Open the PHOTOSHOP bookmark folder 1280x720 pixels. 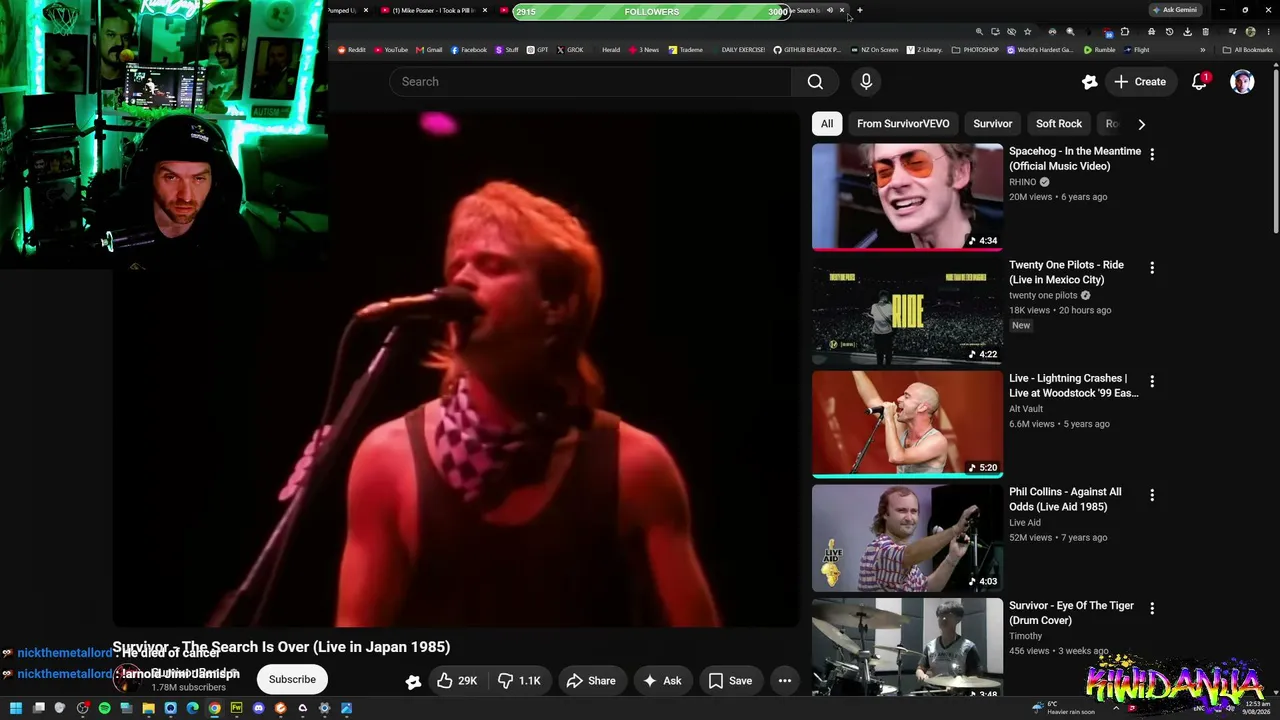975,50
